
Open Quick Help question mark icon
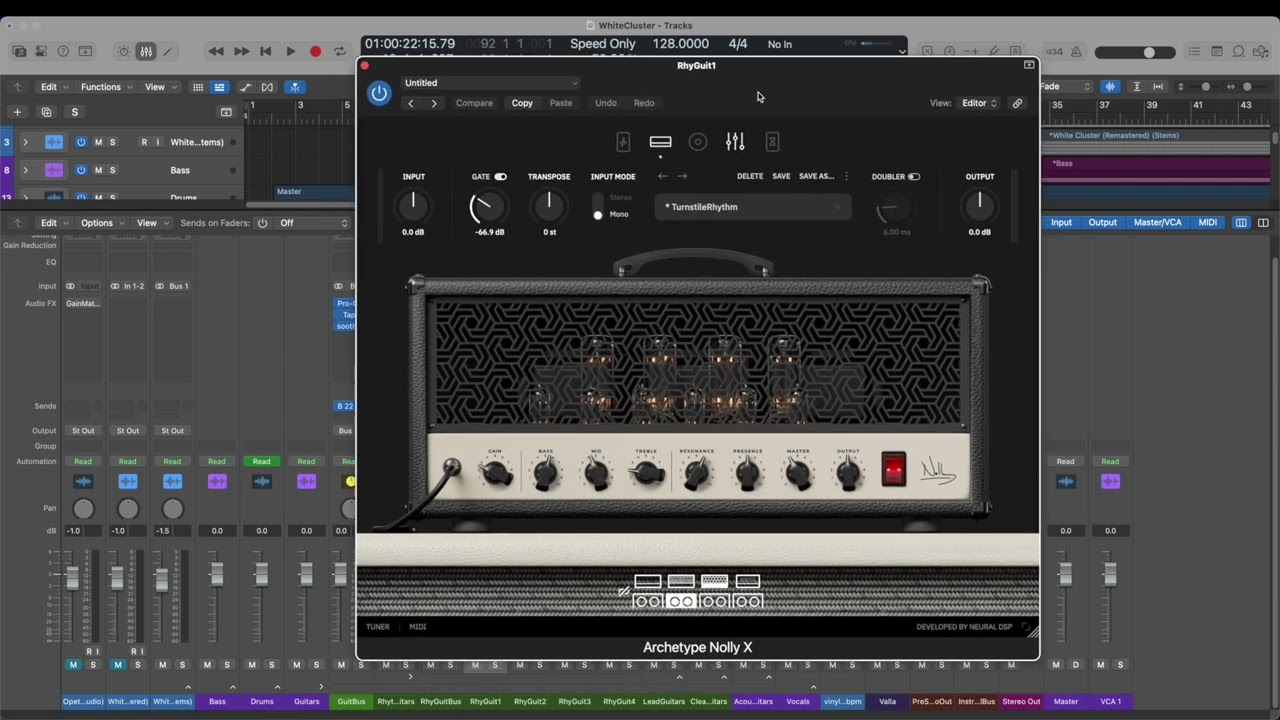point(63,51)
